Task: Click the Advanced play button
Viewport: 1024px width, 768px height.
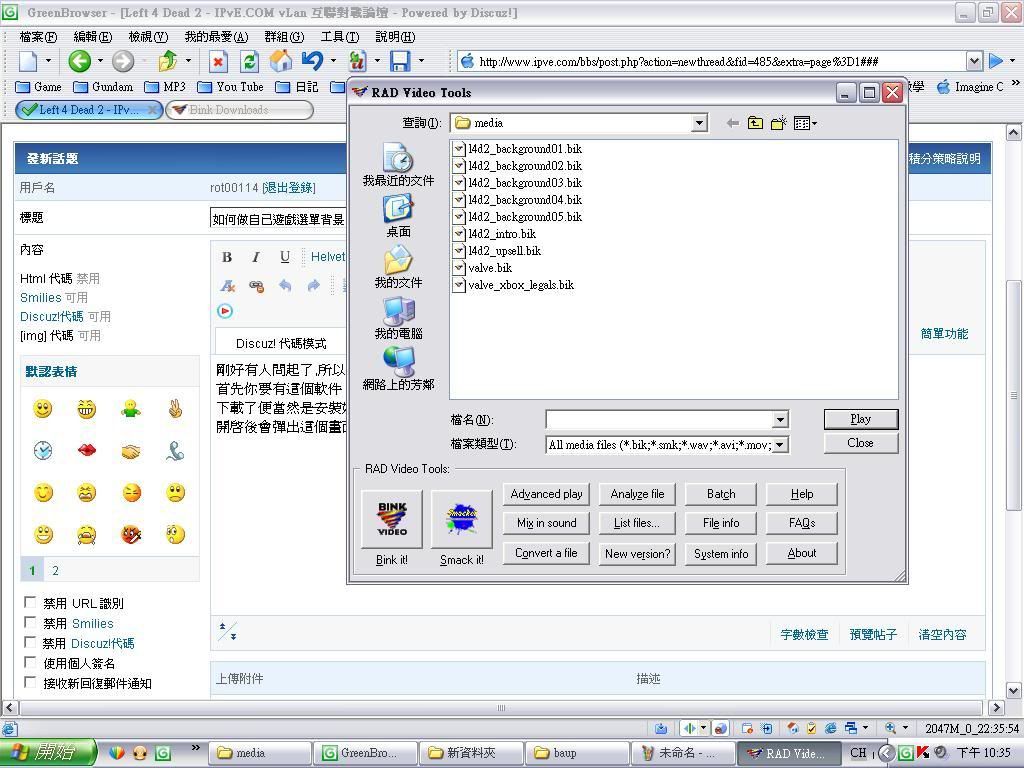Action: (x=546, y=494)
